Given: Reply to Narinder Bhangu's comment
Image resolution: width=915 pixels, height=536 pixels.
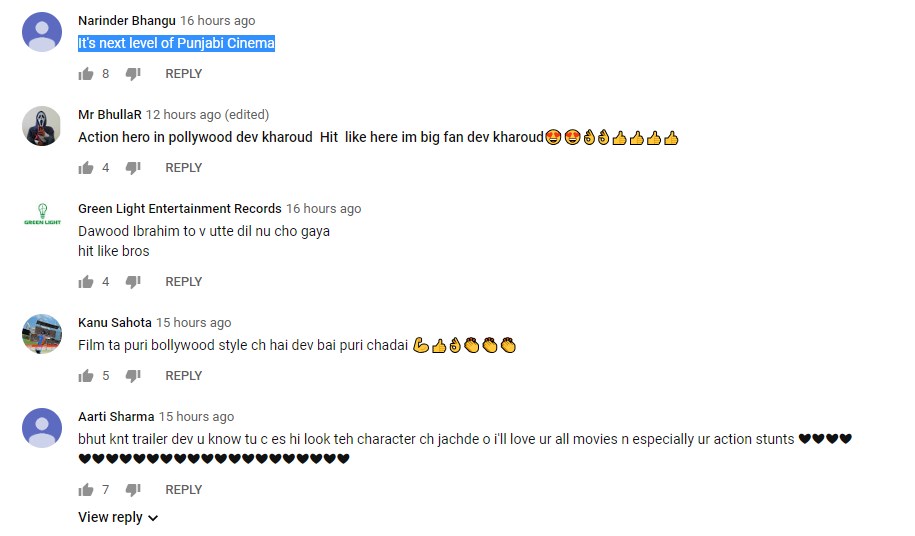Looking at the screenshot, I should tap(183, 74).
